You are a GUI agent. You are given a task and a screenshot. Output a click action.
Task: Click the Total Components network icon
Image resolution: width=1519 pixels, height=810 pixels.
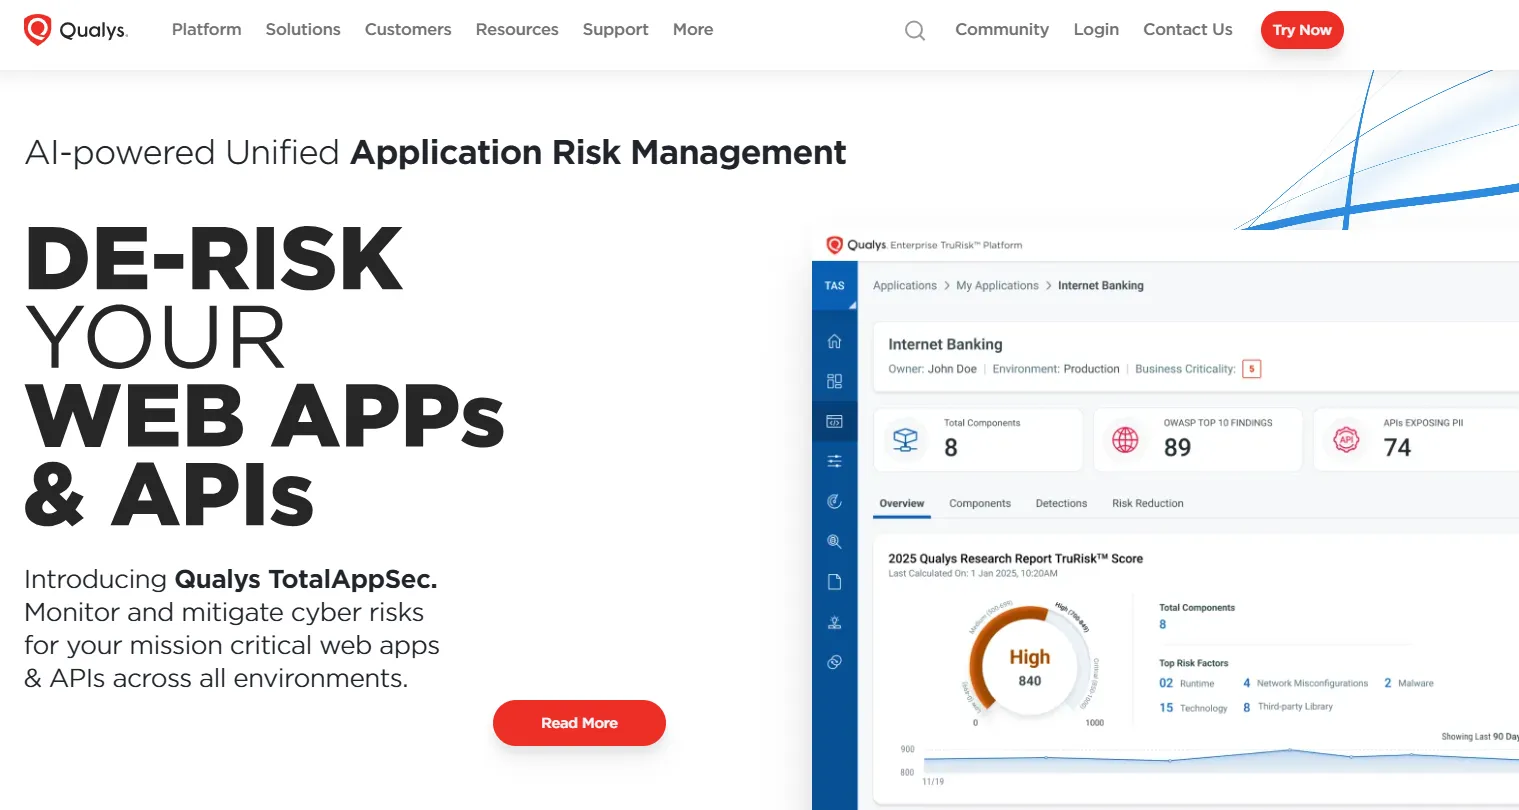[x=906, y=439]
